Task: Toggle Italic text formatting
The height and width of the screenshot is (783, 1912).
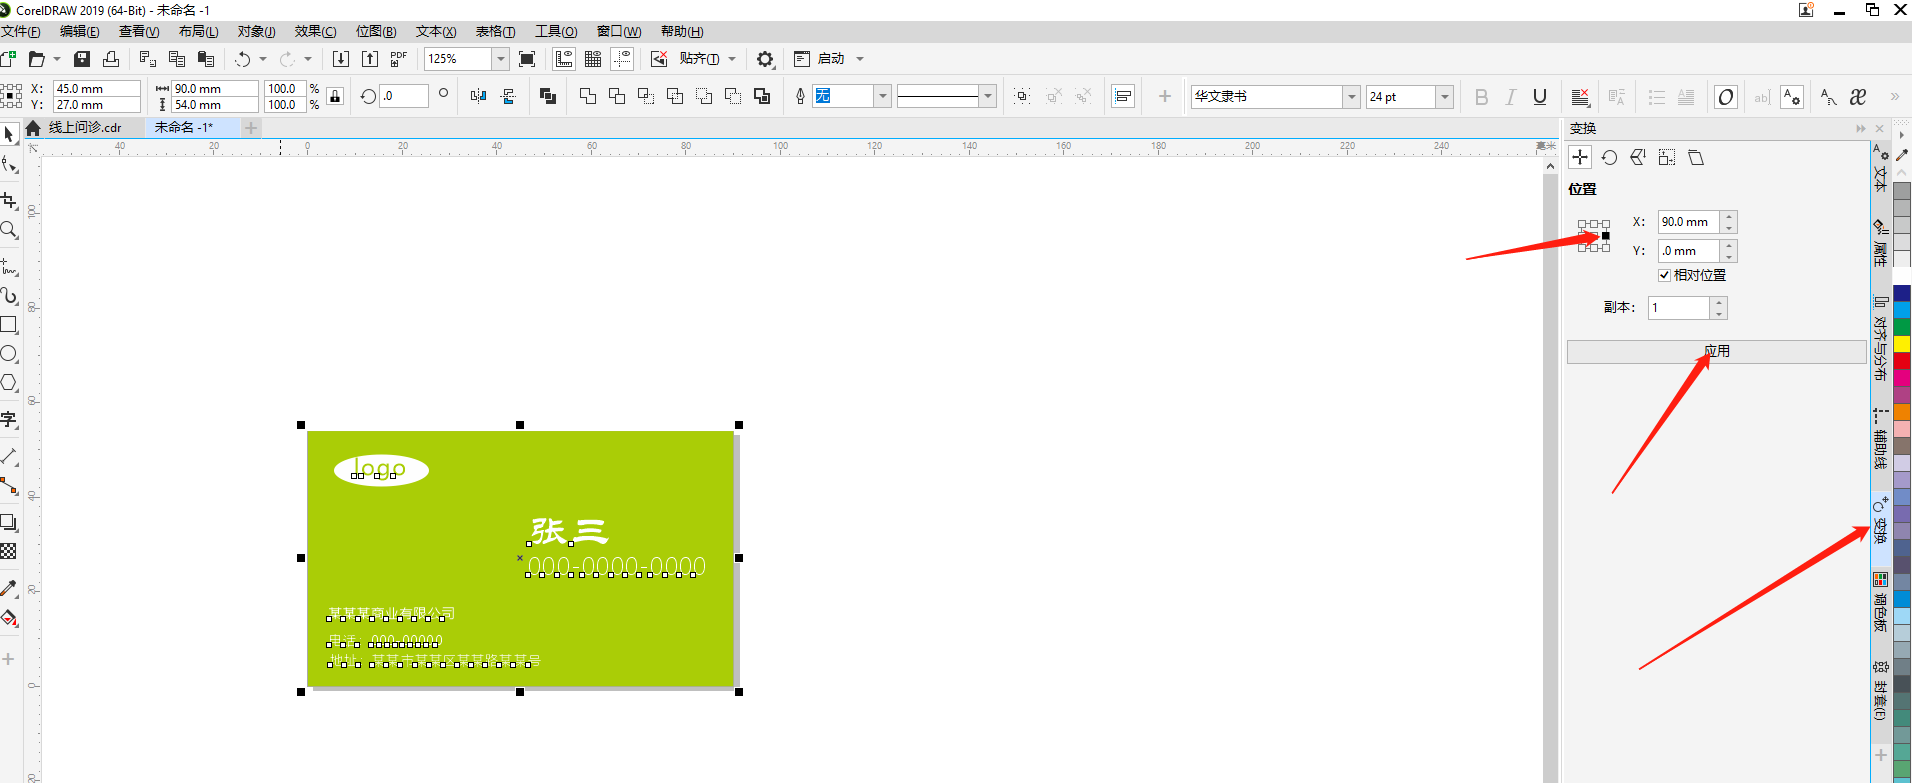Action: click(1511, 96)
